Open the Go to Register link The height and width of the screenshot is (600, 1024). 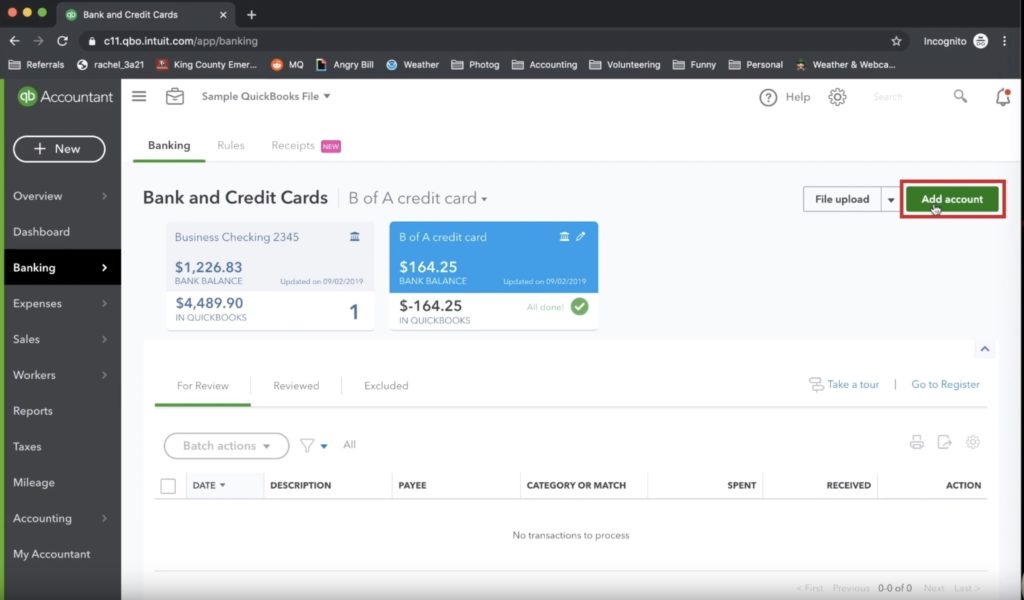945,385
